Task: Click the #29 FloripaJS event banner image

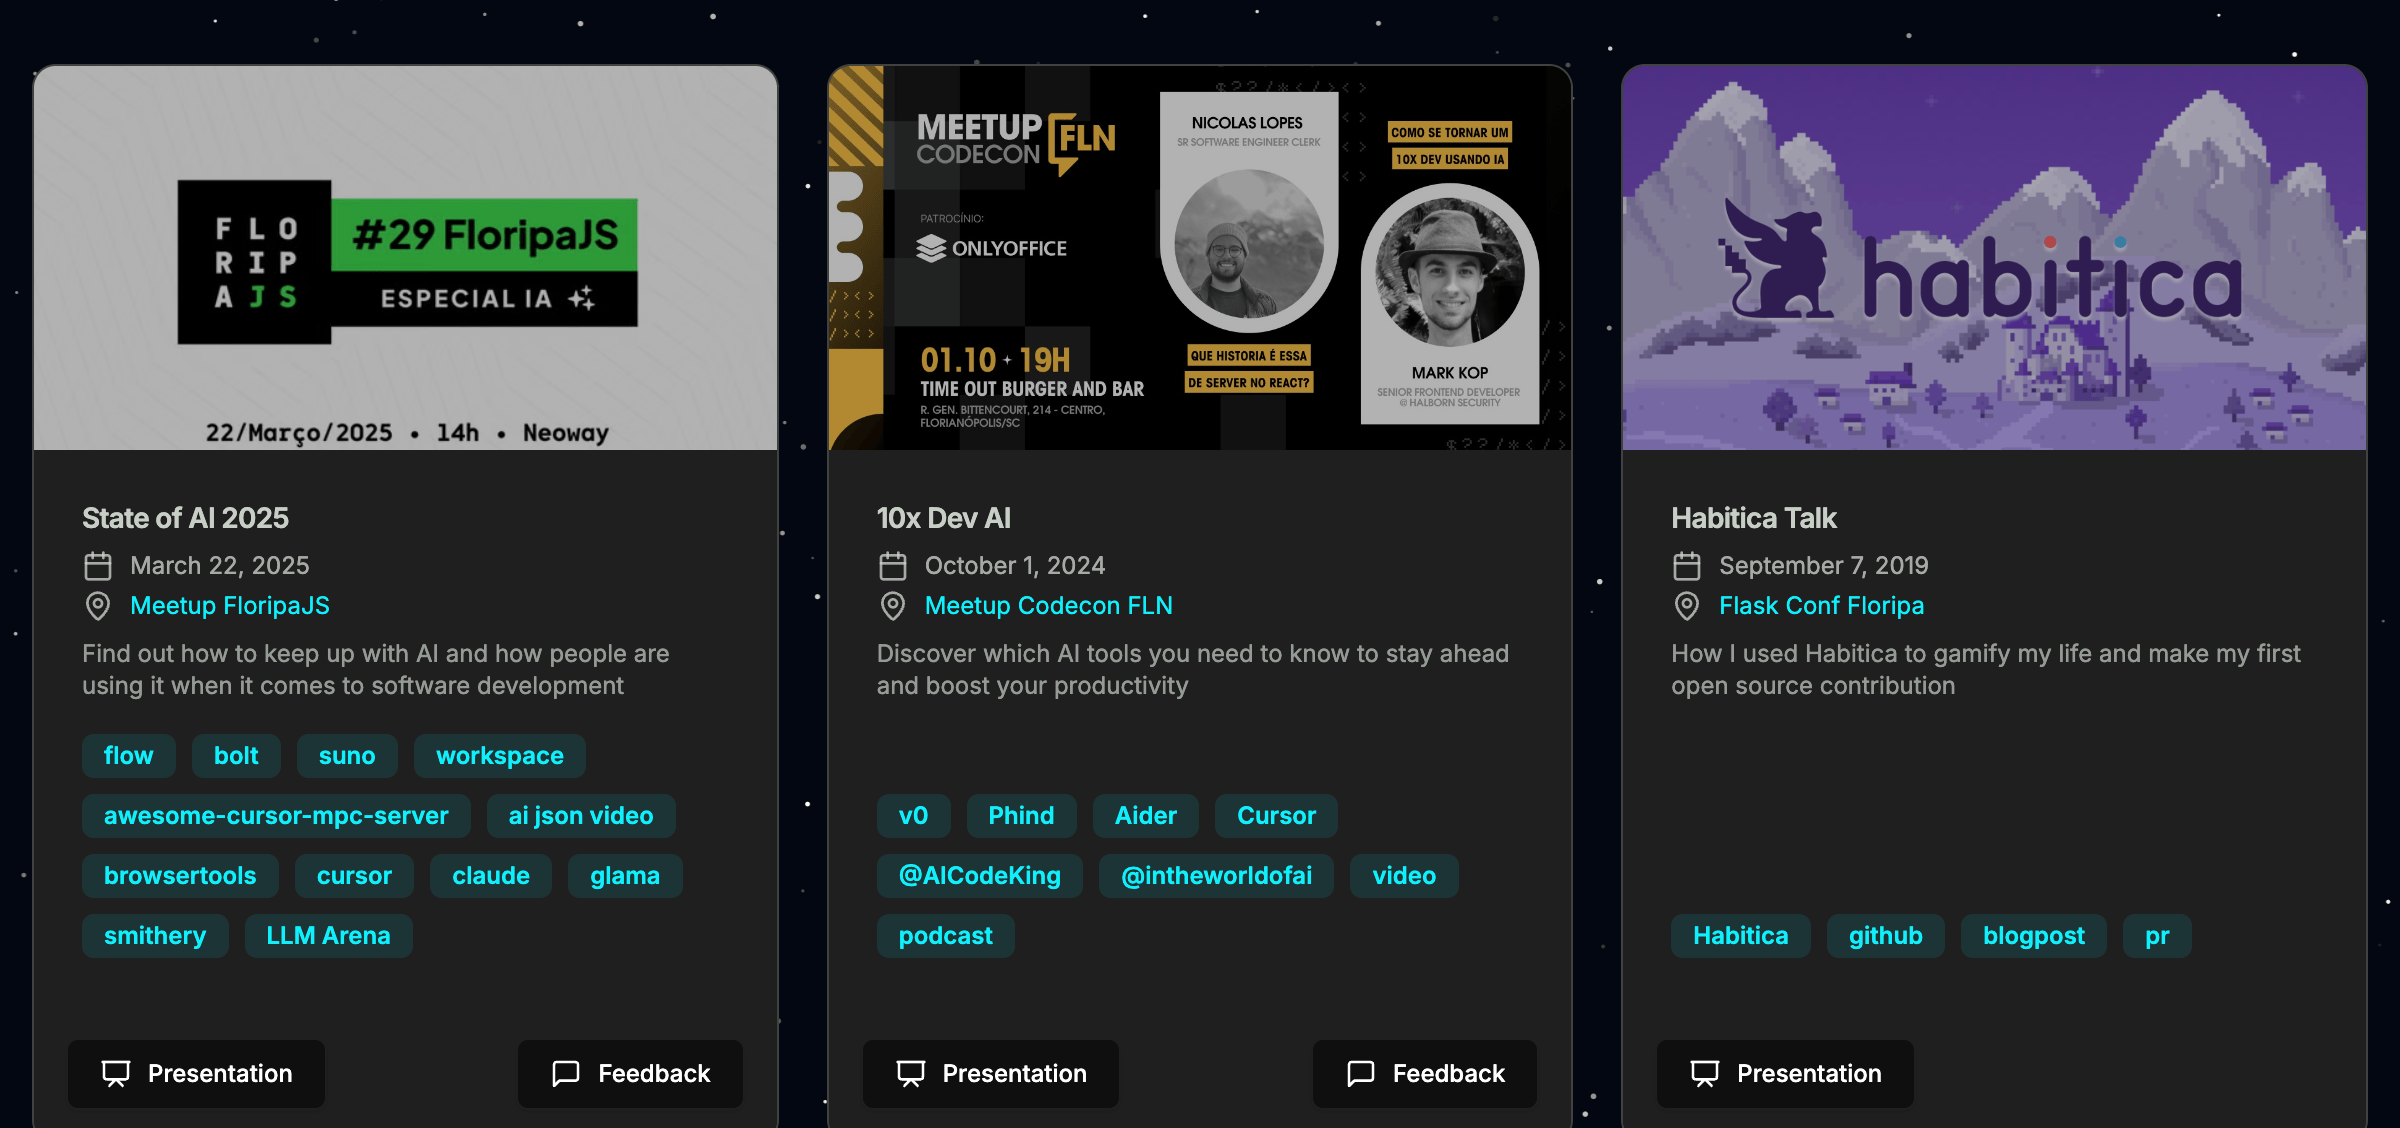Action: click(405, 258)
